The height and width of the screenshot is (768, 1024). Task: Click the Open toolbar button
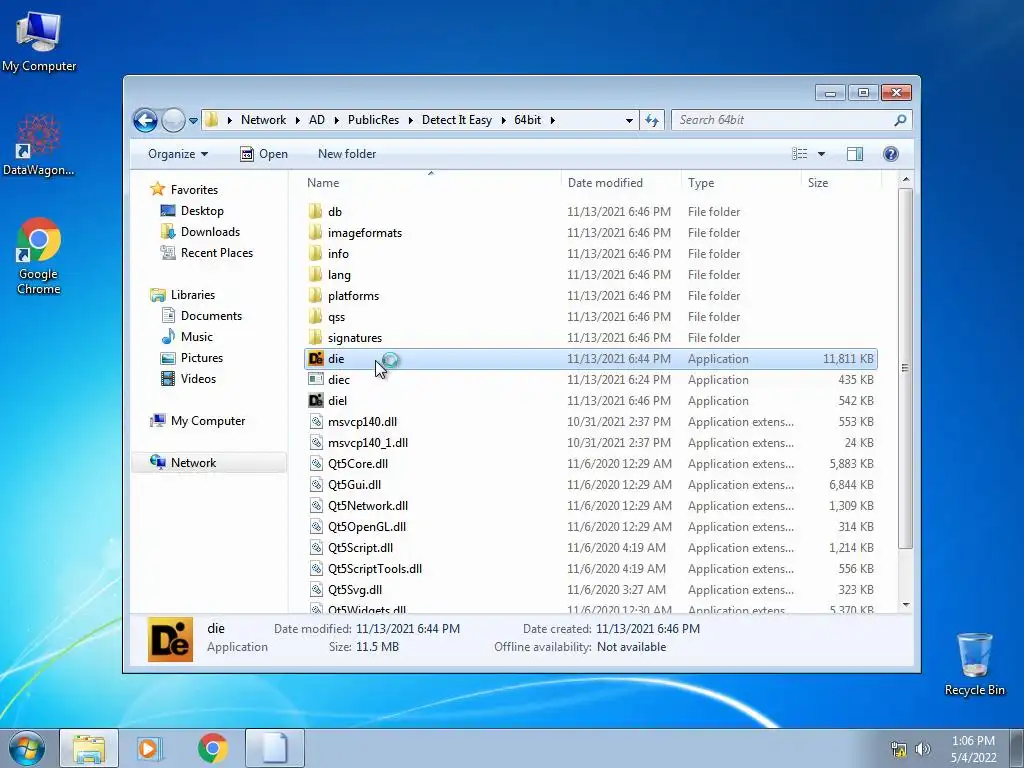click(x=264, y=154)
